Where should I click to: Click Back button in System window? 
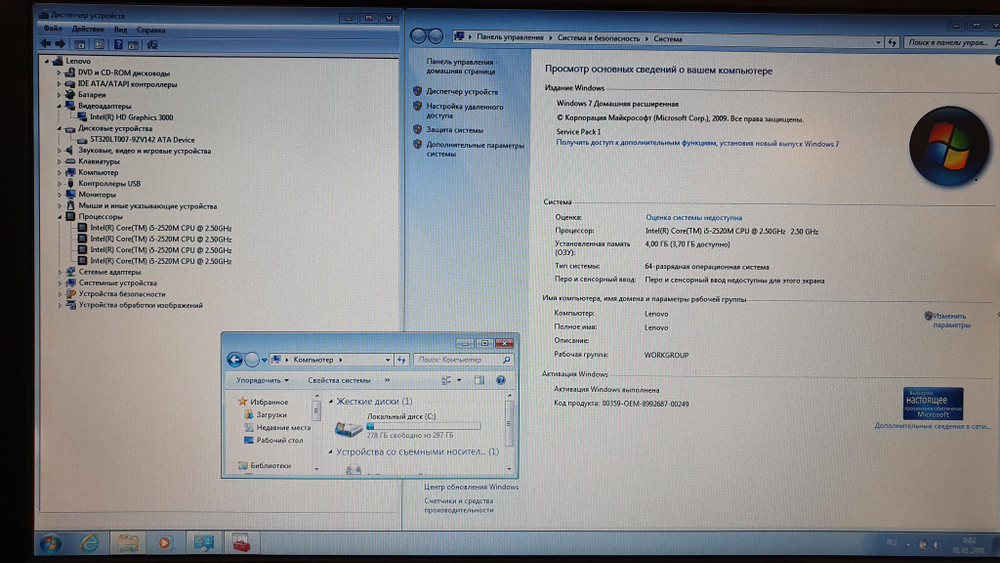pos(418,36)
